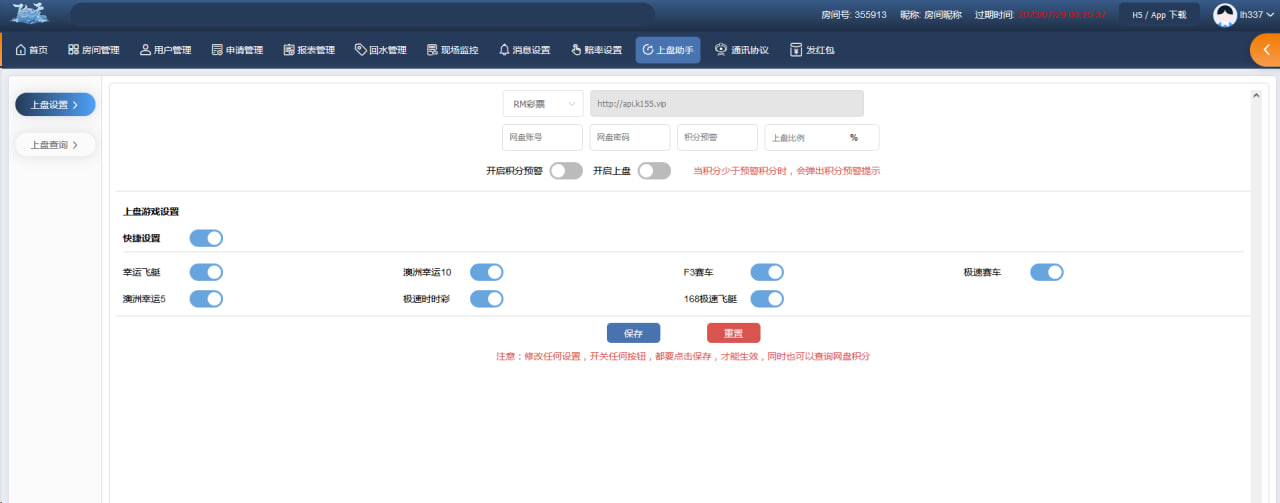The image size is (1280, 503).
Task: Open 房间管理 grid icon in navbar
Action: click(x=73, y=50)
